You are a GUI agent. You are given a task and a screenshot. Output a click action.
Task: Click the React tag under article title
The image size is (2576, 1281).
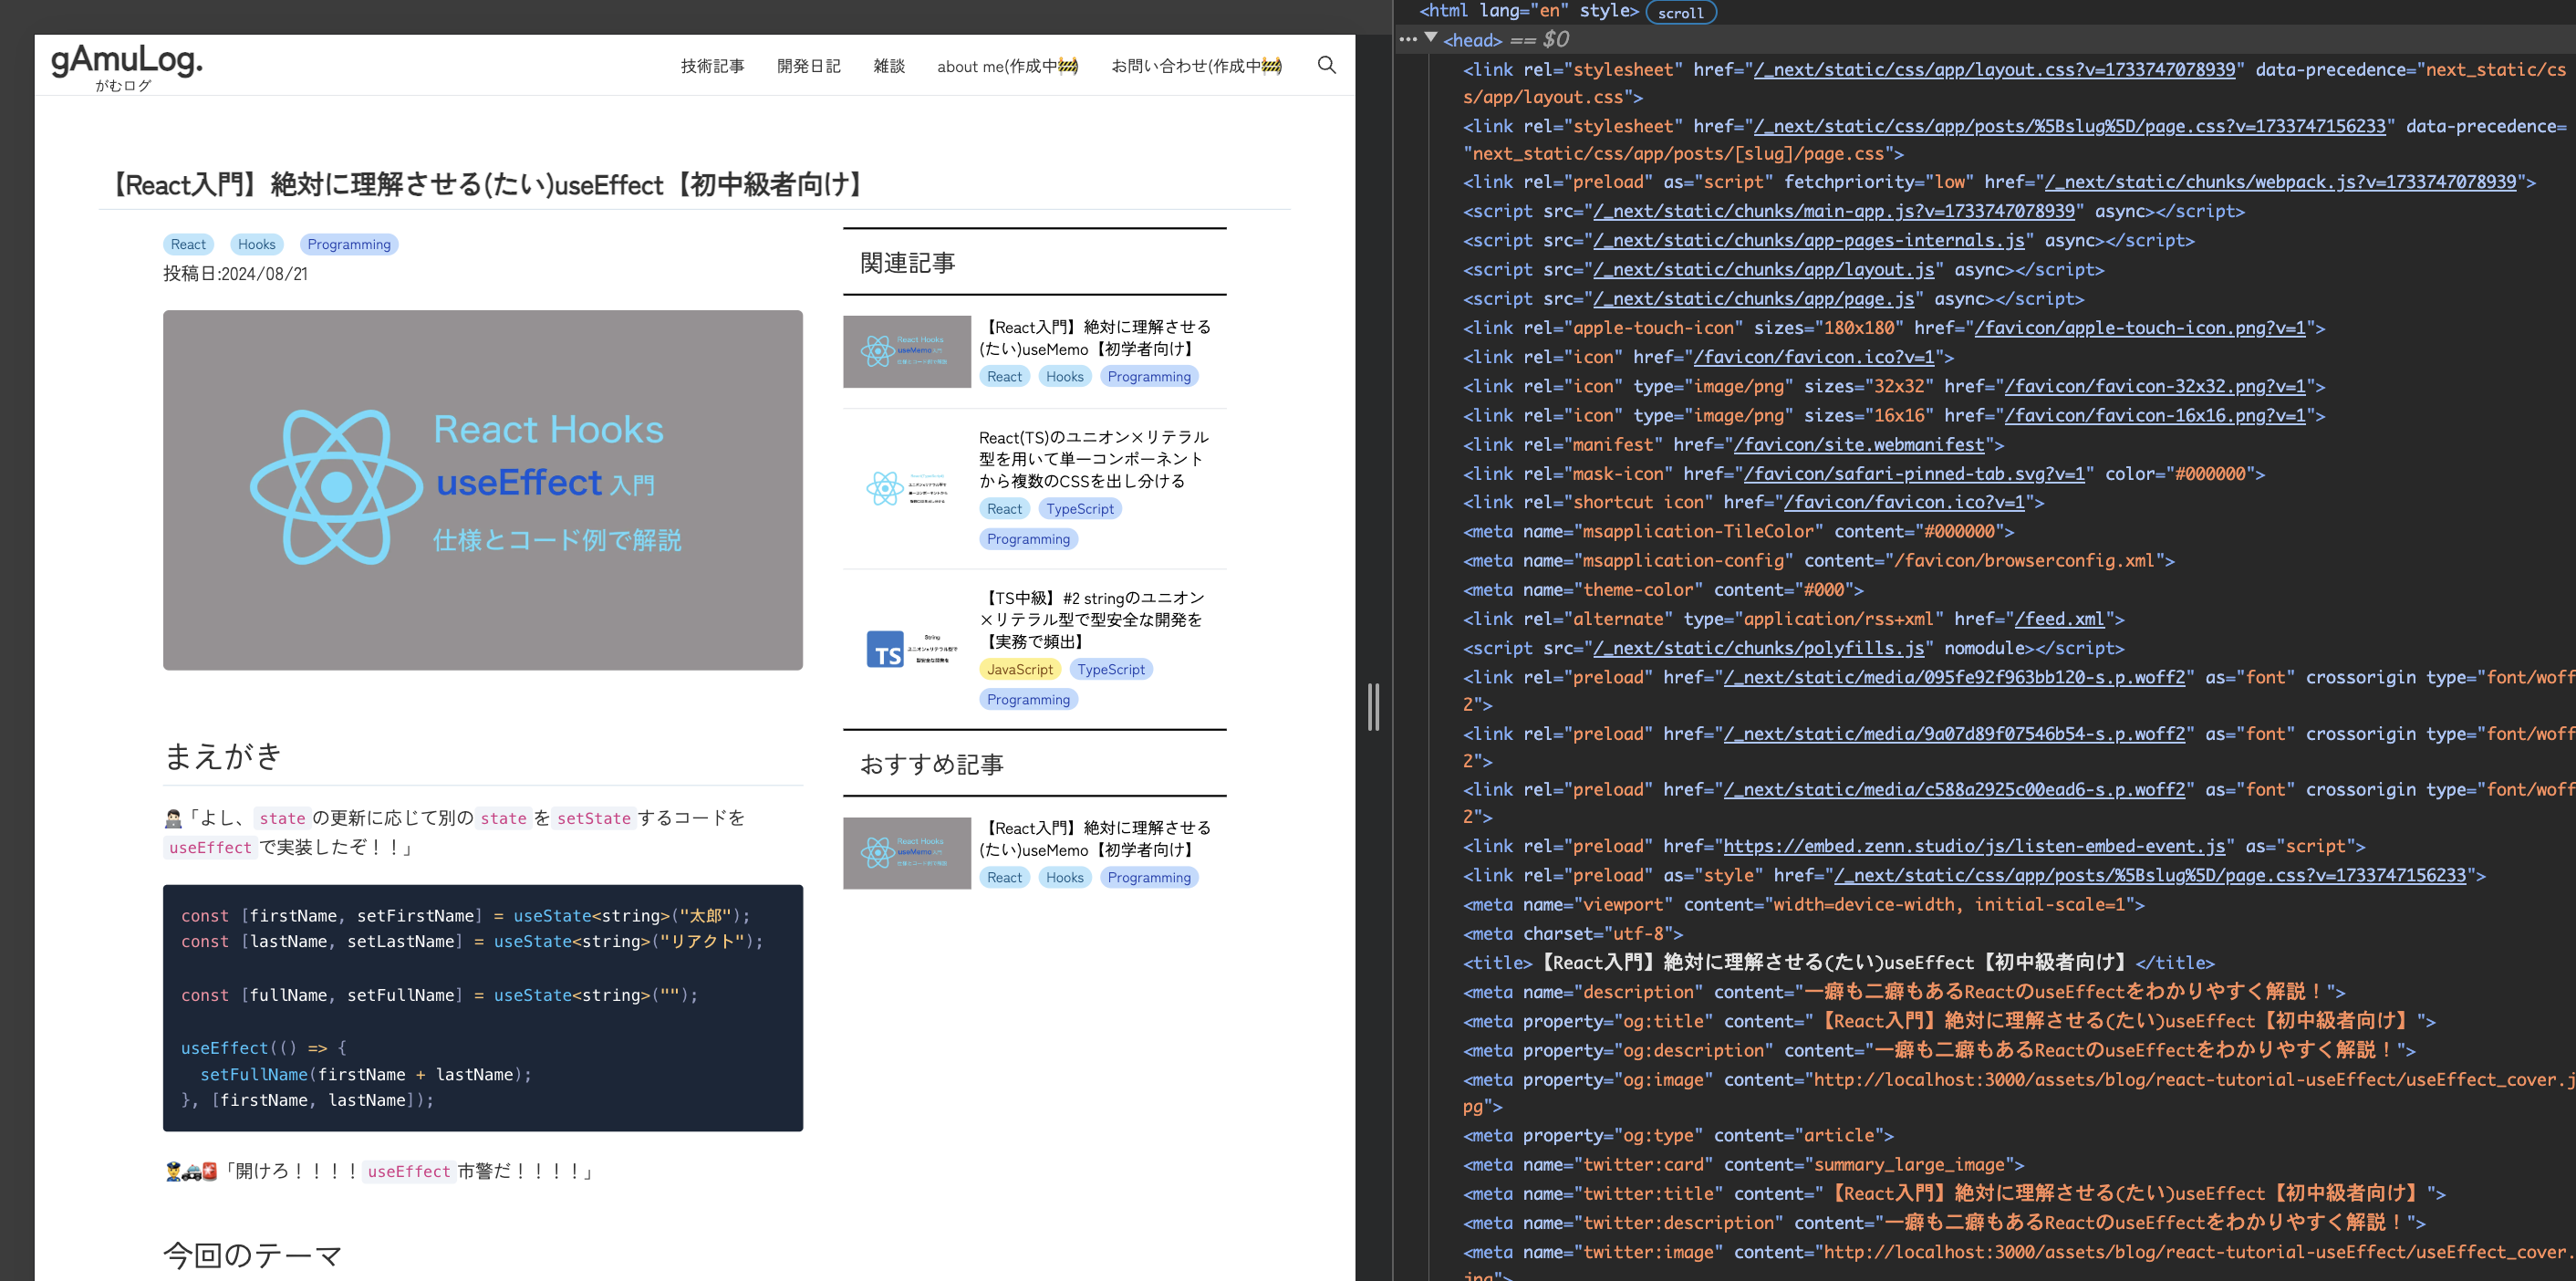pos(188,244)
